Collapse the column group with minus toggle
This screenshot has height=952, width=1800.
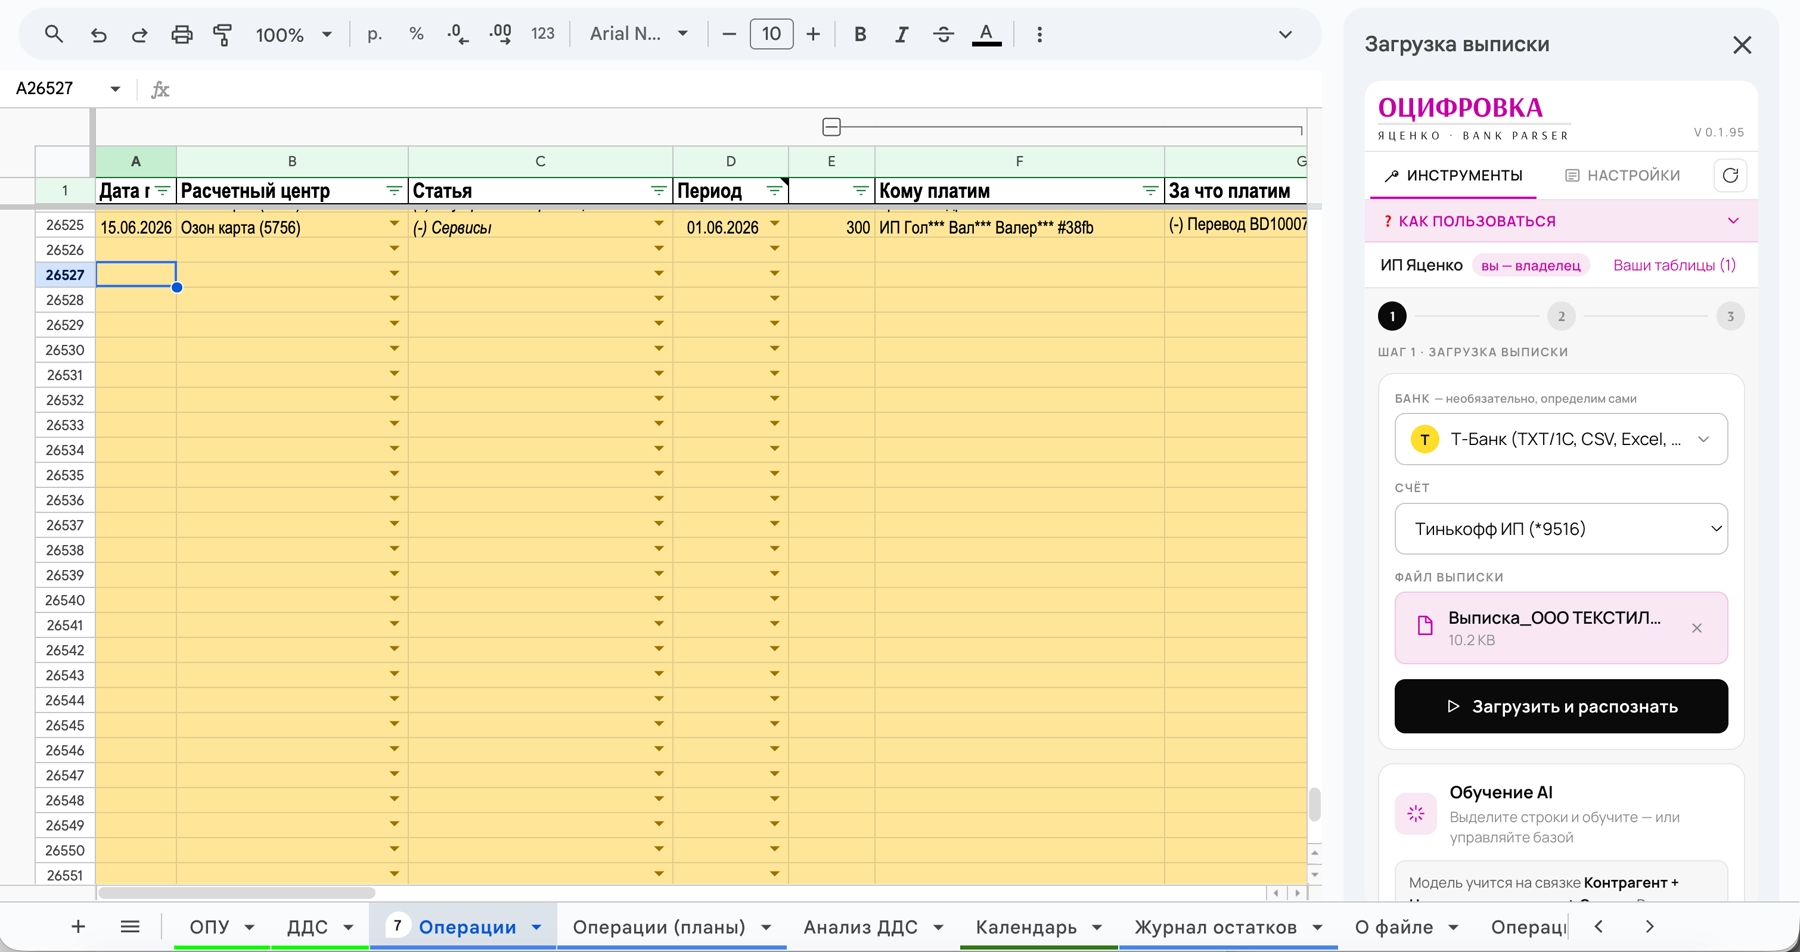(x=831, y=127)
